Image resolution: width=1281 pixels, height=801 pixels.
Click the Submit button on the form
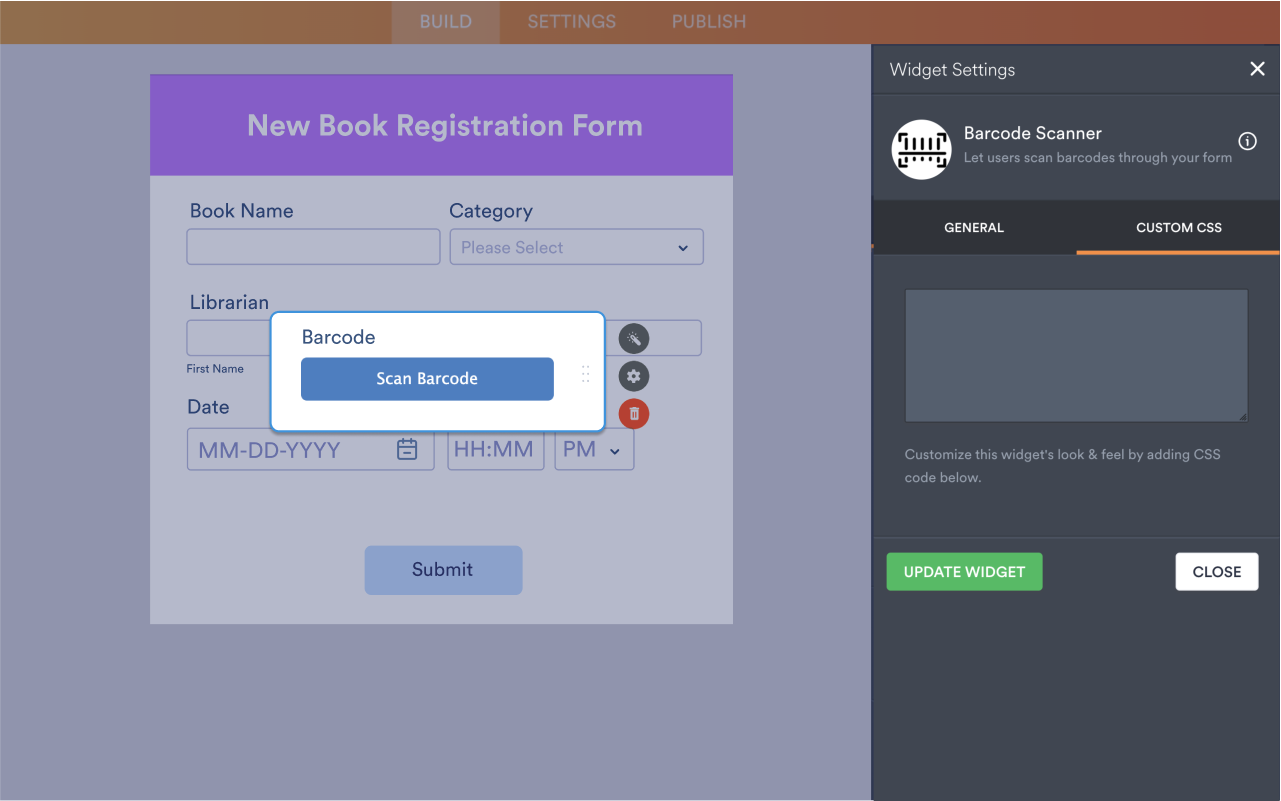(443, 570)
